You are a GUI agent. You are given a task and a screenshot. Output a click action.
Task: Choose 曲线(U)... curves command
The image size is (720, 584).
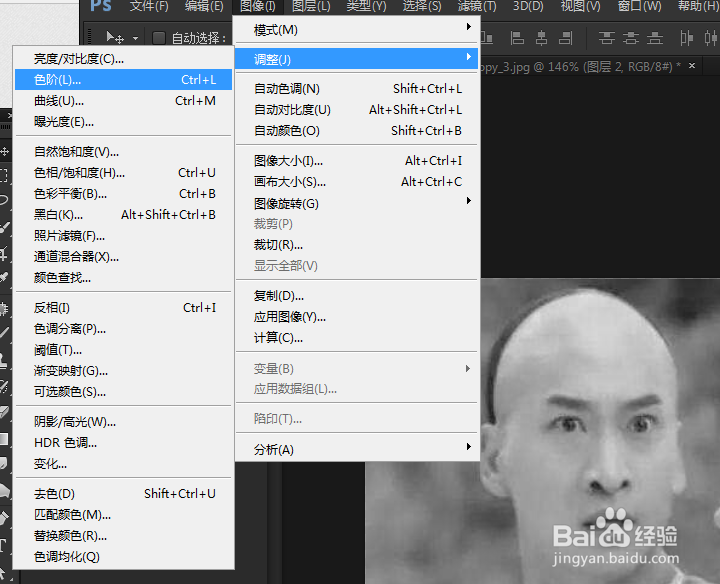[x=124, y=101]
